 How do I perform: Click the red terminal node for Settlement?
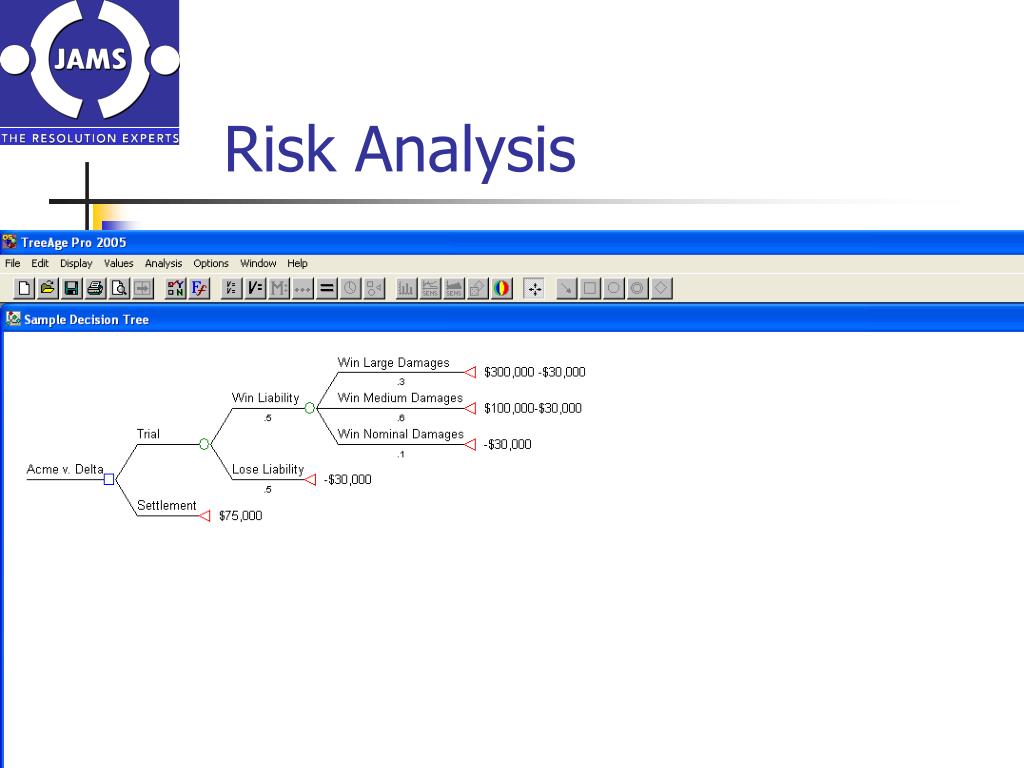[204, 516]
